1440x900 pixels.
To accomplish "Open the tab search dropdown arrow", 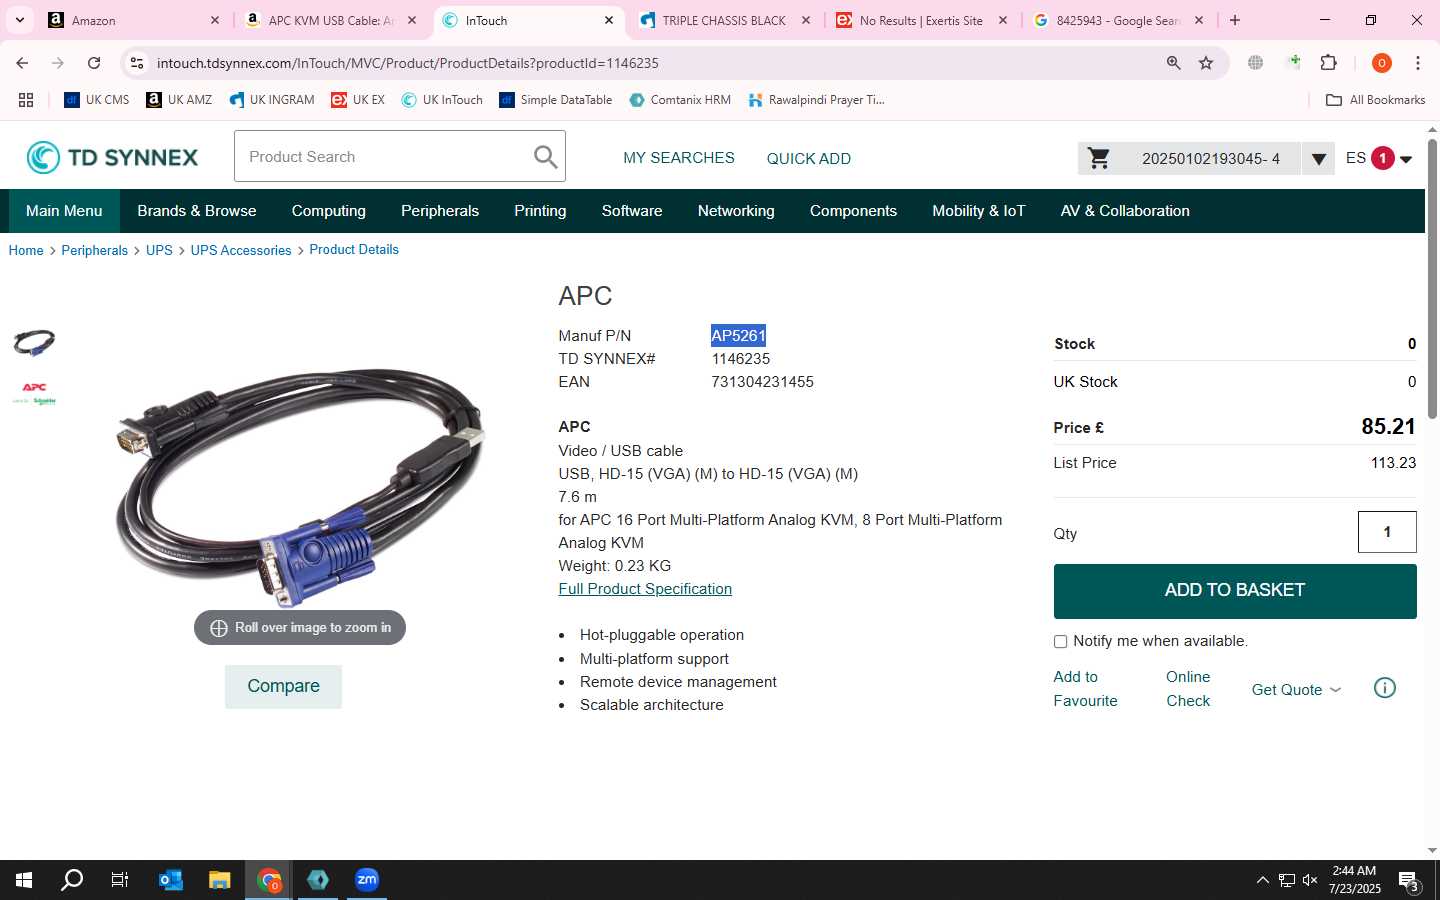I will tap(19, 20).
